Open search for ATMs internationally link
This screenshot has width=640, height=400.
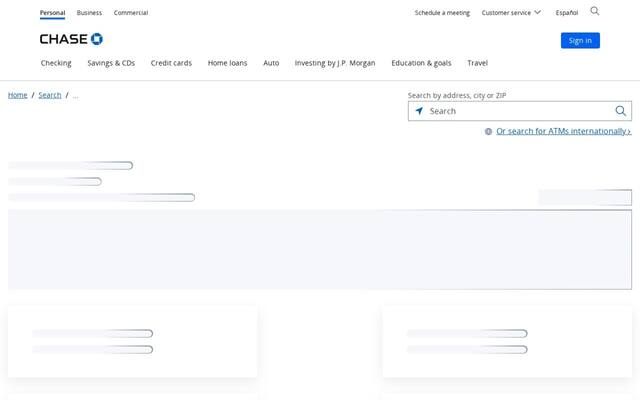click(564, 131)
